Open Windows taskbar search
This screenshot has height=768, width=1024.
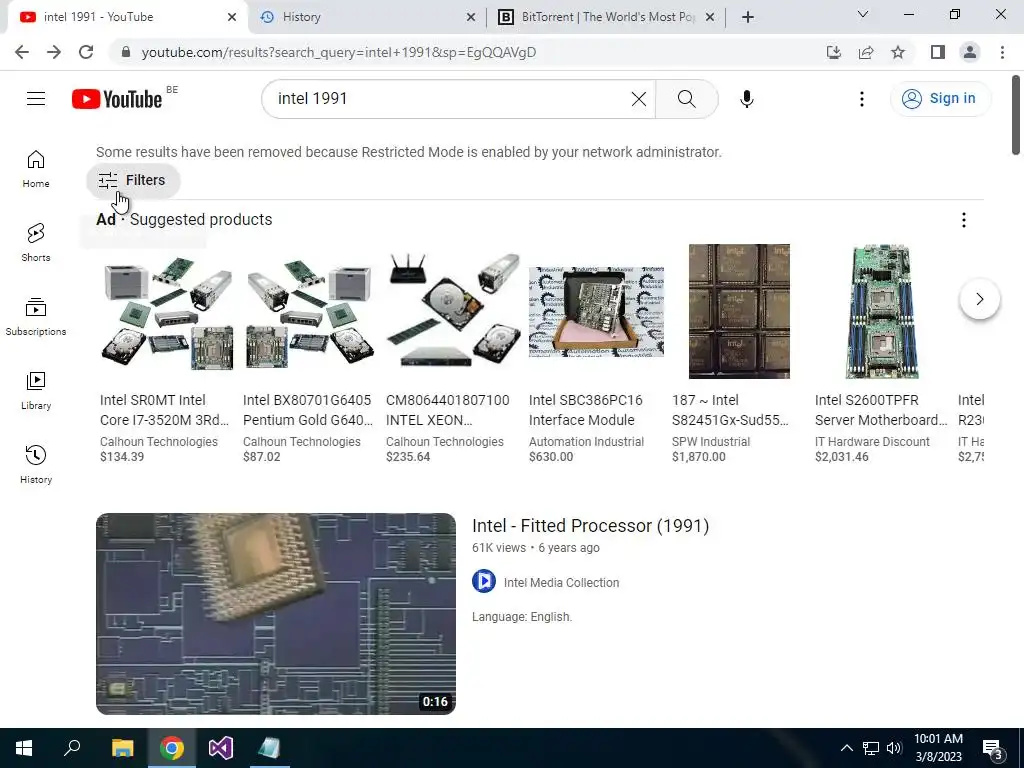coord(72,748)
